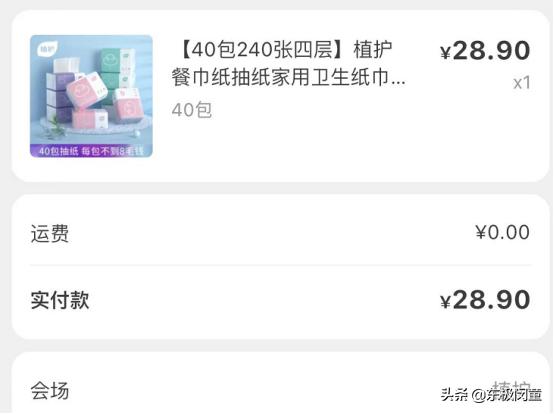
Task: Select the 实付款 row label
Action: [x=60, y=300]
